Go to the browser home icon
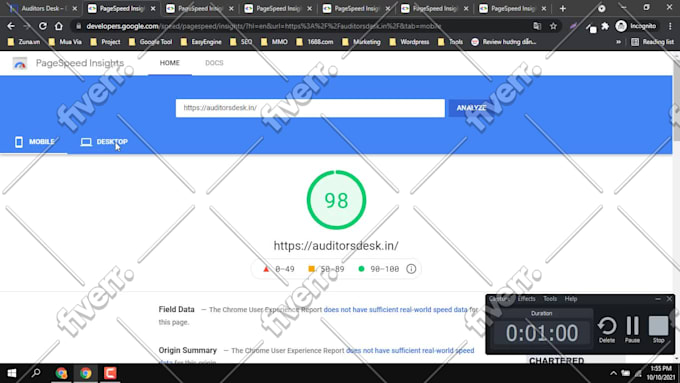The height and width of the screenshot is (383, 680). [x=59, y=26]
